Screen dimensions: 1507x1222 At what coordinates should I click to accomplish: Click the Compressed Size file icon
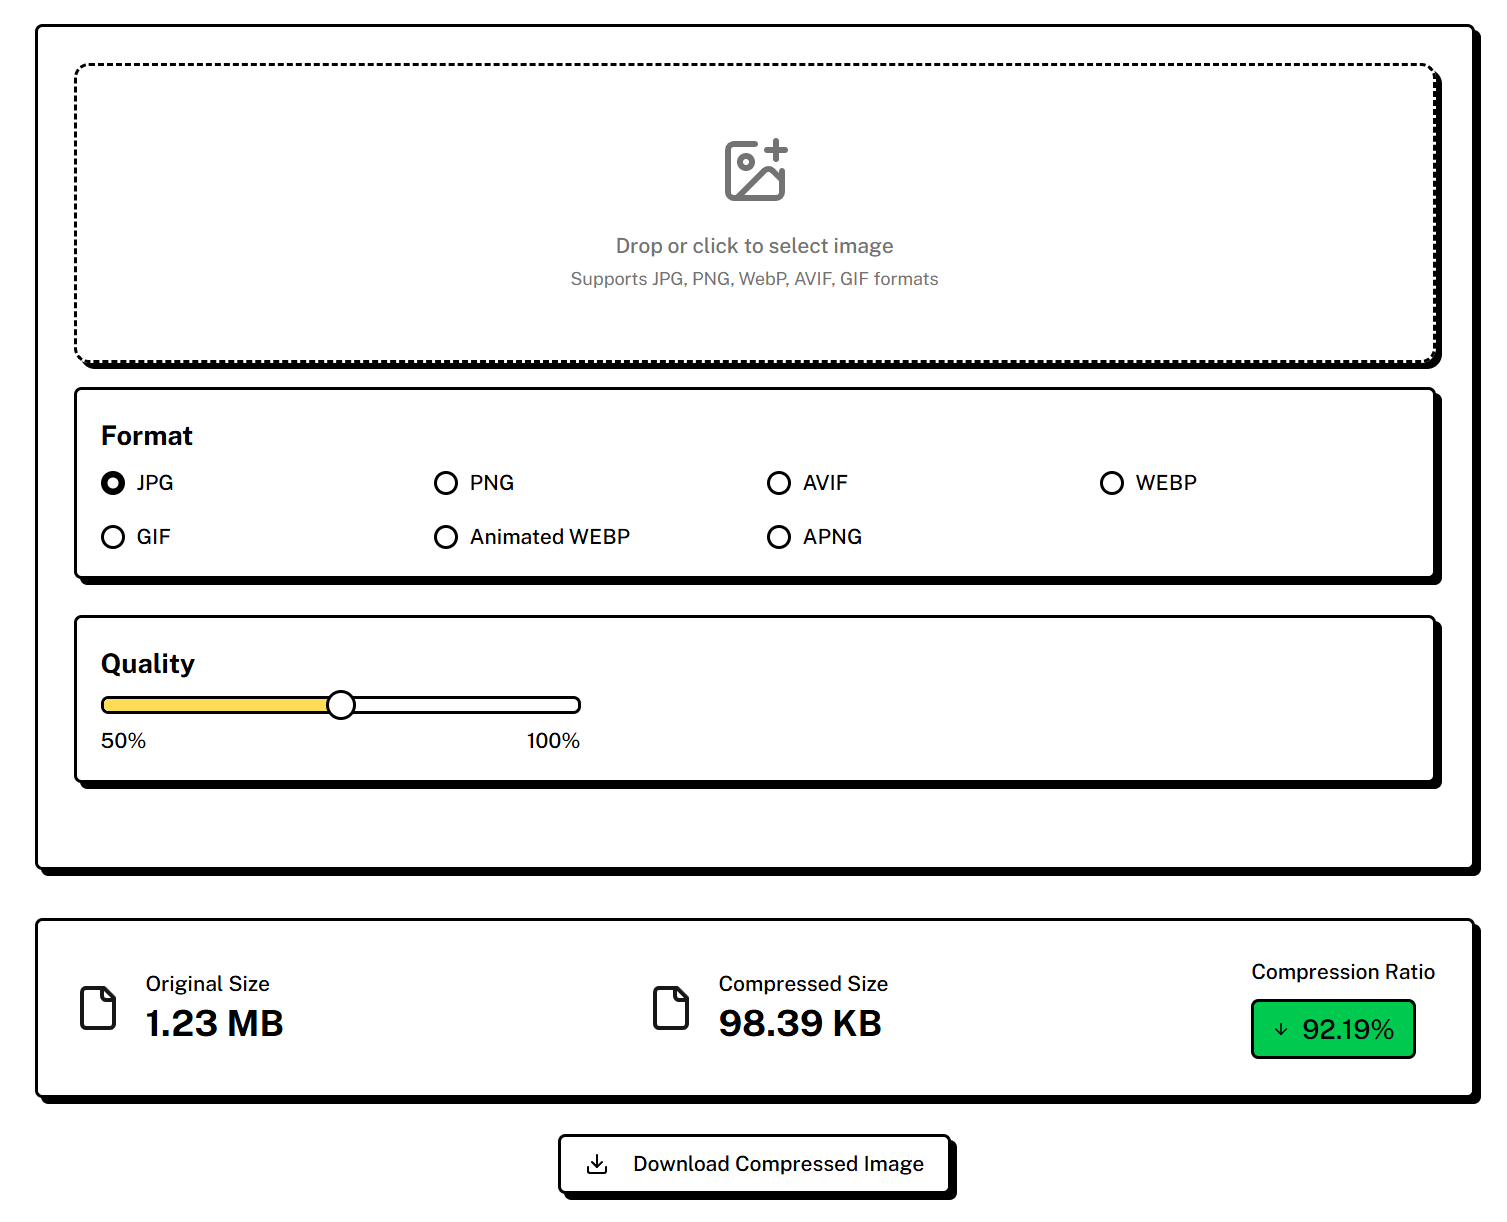pyautogui.click(x=671, y=1007)
